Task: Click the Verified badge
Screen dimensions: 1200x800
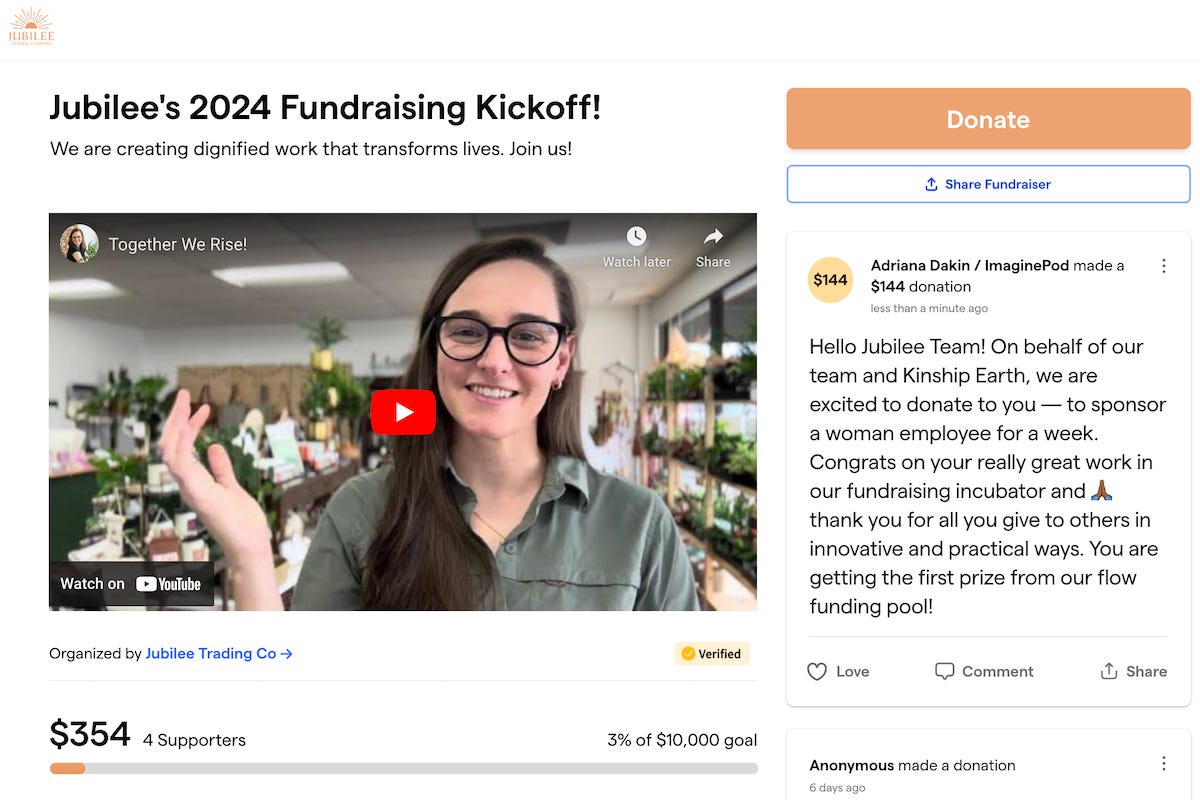Action: pos(711,654)
